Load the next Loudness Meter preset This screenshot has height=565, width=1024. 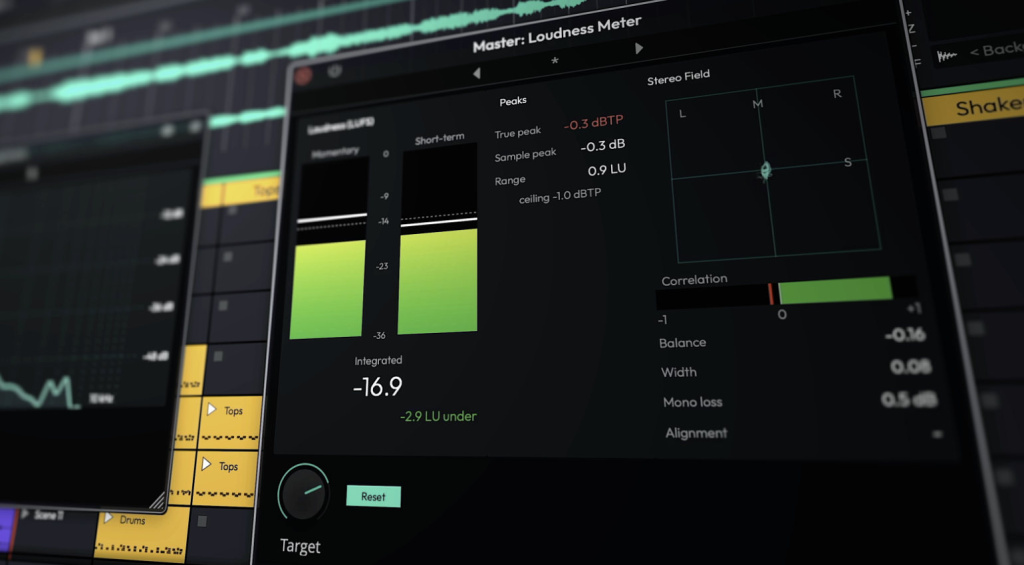pos(639,48)
